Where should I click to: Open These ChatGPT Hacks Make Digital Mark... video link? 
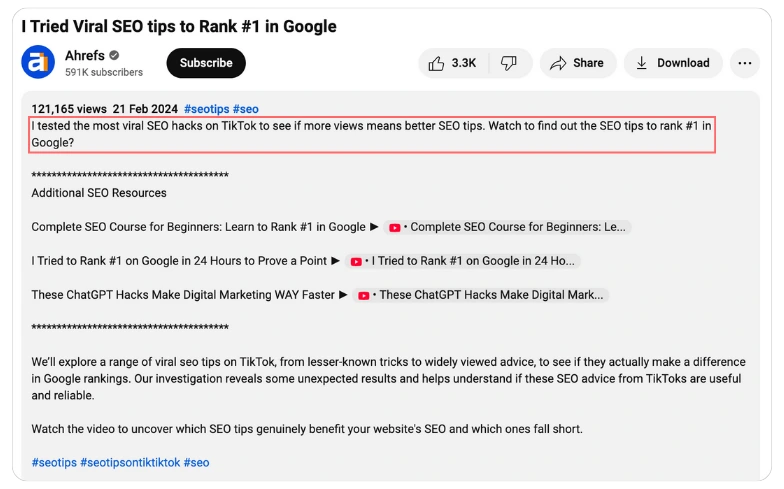pyautogui.click(x=480, y=295)
